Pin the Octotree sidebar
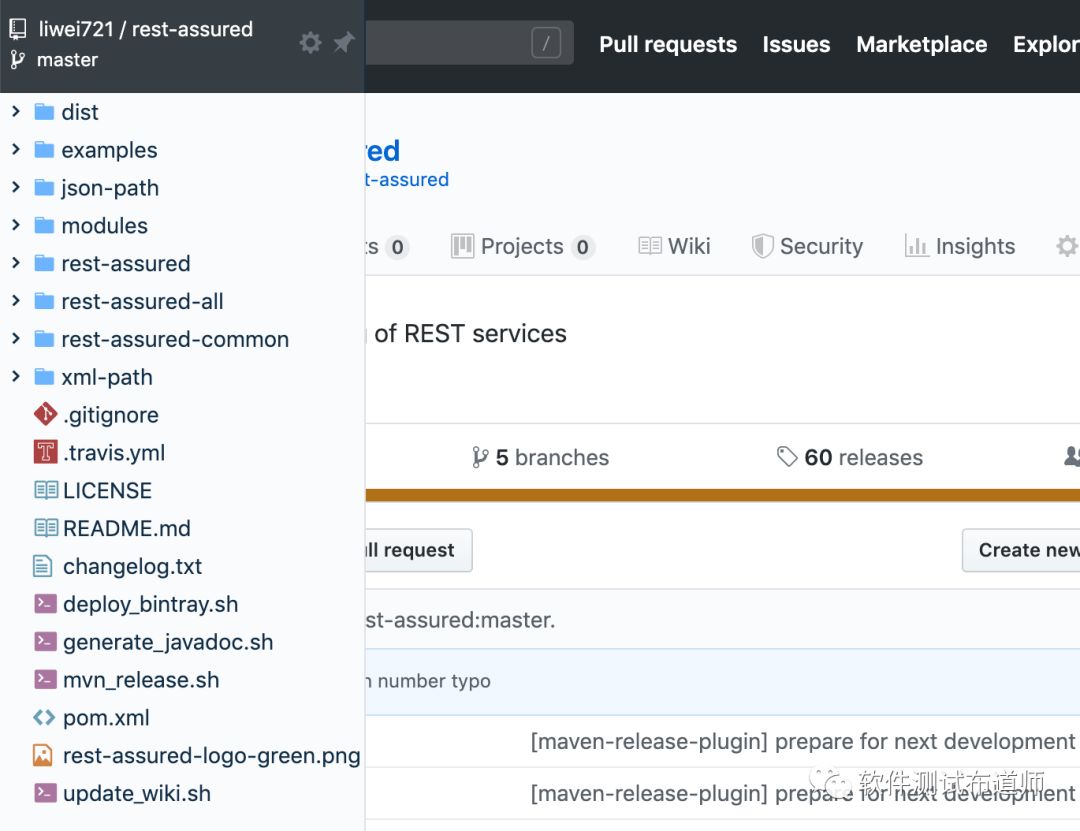This screenshot has width=1080, height=831. point(344,42)
